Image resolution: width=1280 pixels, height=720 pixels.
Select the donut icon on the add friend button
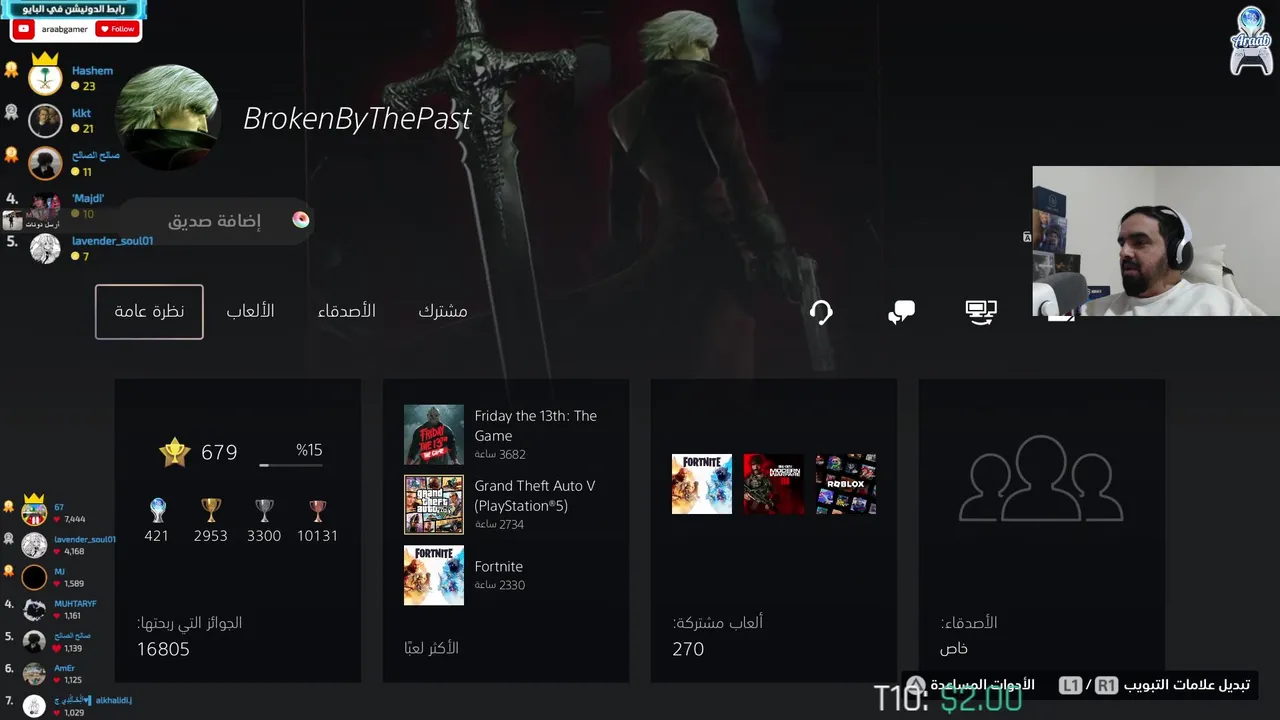[301, 220]
